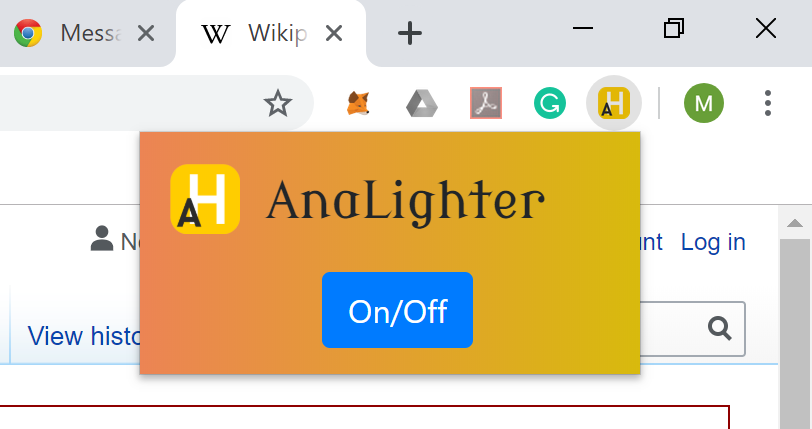This screenshot has width=812, height=429.
Task: Open the Grammarly extension icon
Action: [x=549, y=103]
